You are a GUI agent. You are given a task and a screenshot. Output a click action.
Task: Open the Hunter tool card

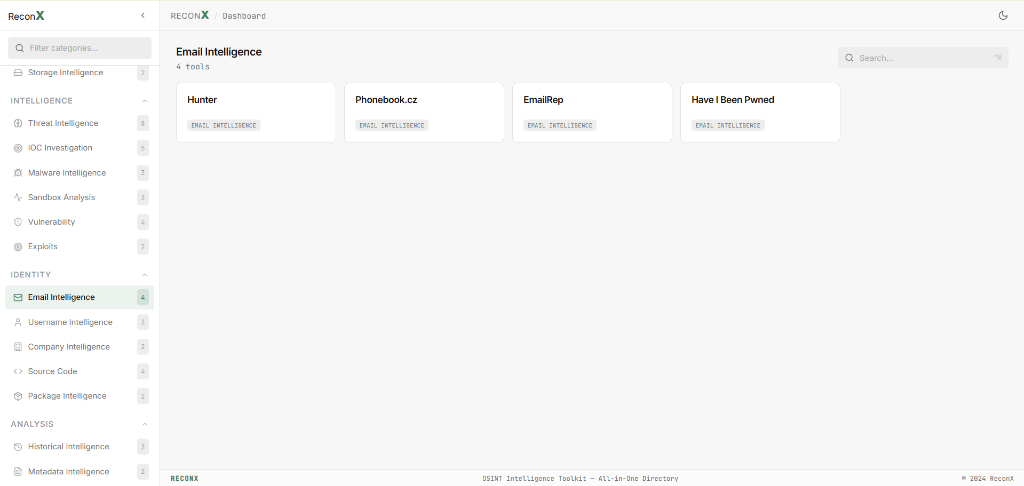[256, 112]
